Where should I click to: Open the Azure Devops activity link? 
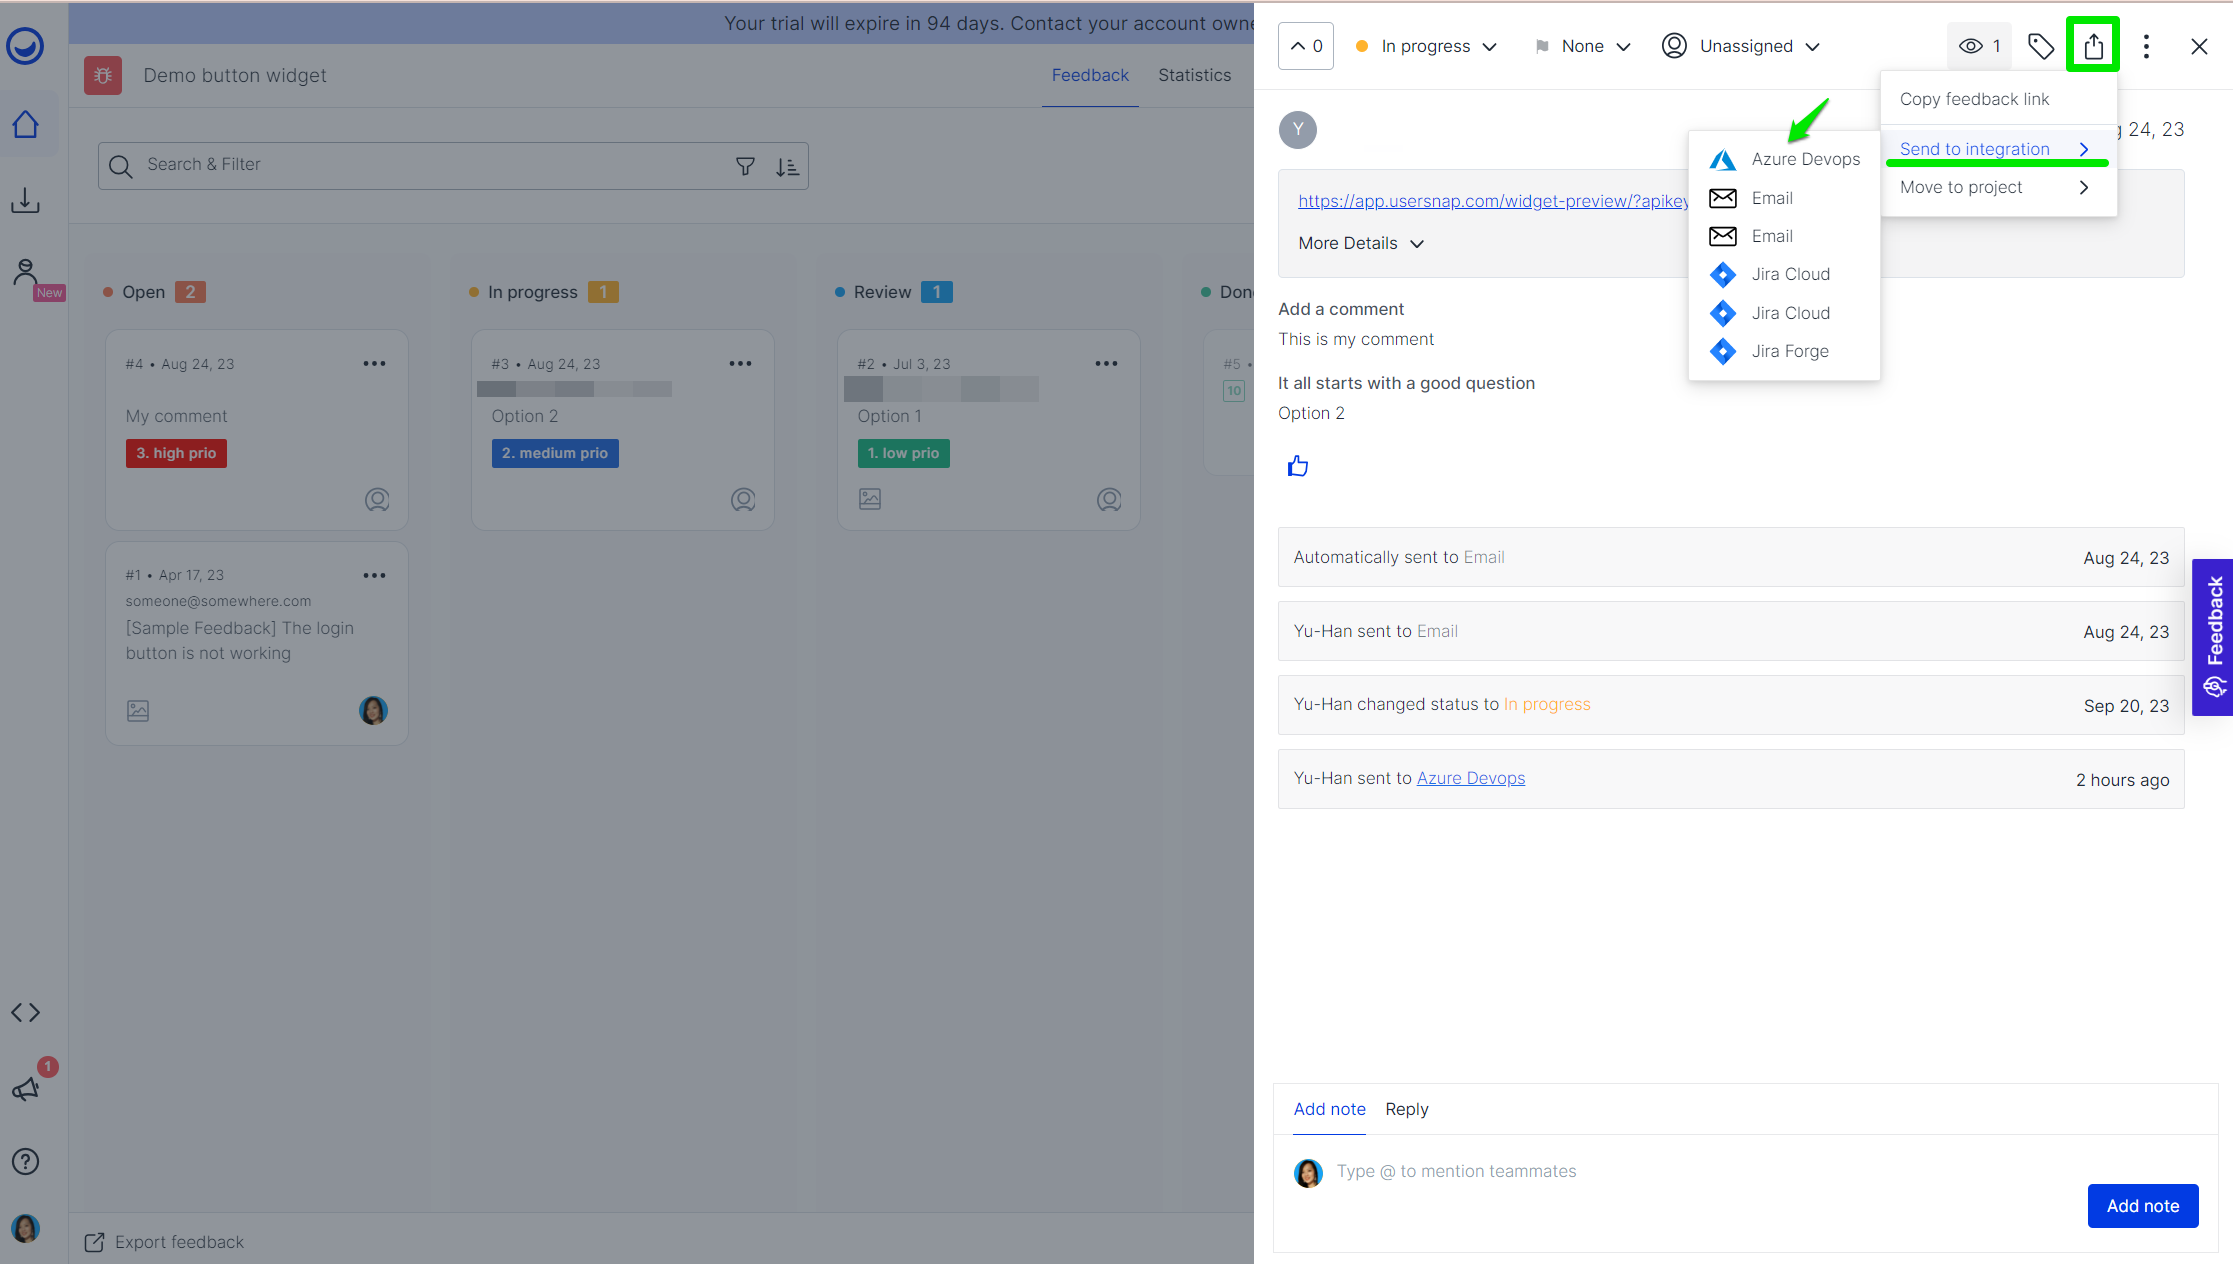(x=1470, y=778)
